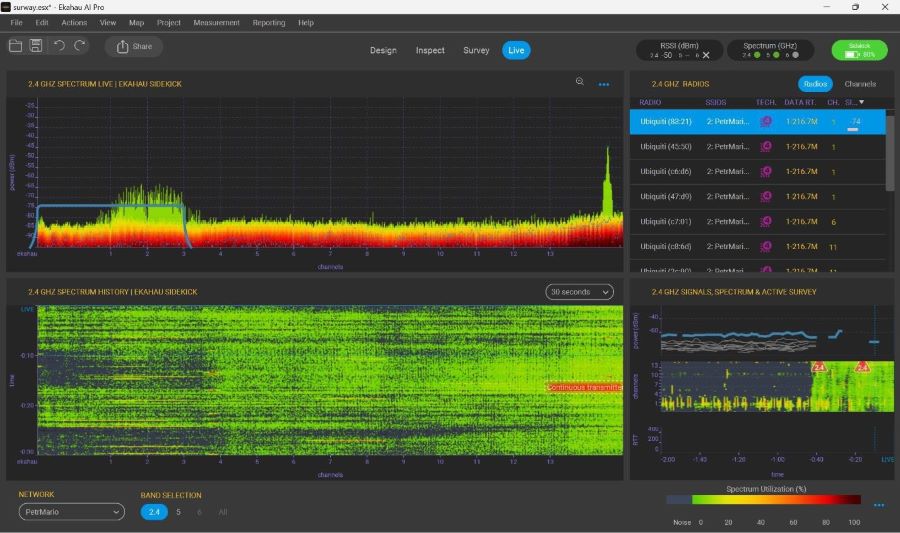Image resolution: width=900 pixels, height=533 pixels.
Task: Sort by the SSIDS column header
Action: [716, 102]
